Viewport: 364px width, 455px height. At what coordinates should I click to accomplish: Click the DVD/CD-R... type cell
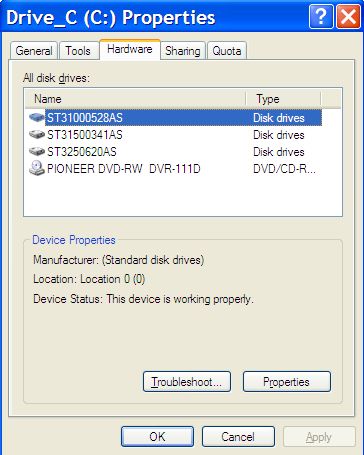tap(284, 169)
